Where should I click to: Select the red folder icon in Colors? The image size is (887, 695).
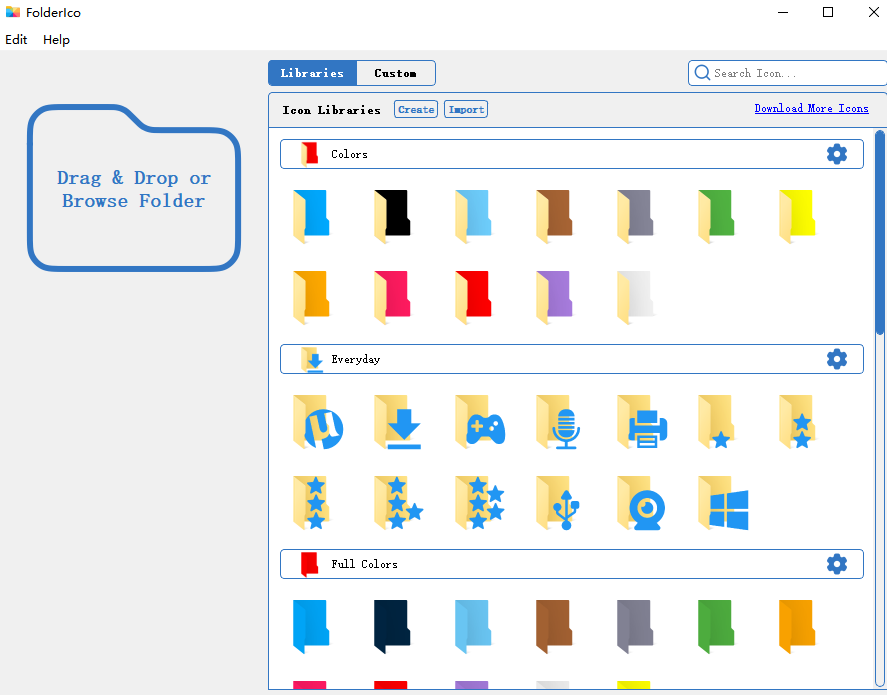473,297
